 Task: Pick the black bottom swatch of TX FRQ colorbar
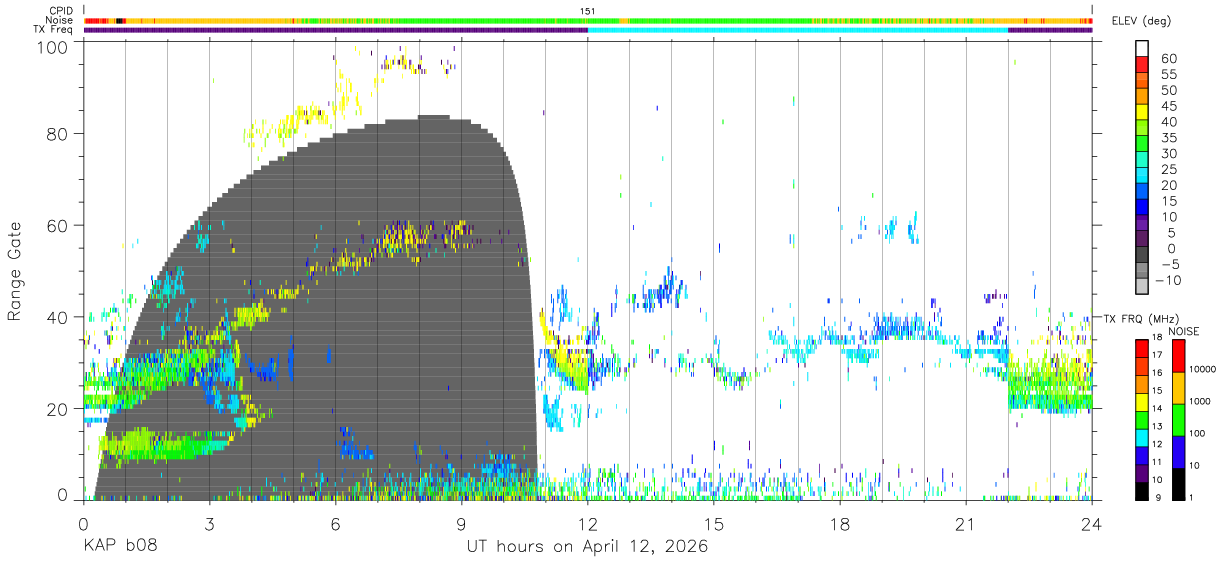point(1143,491)
